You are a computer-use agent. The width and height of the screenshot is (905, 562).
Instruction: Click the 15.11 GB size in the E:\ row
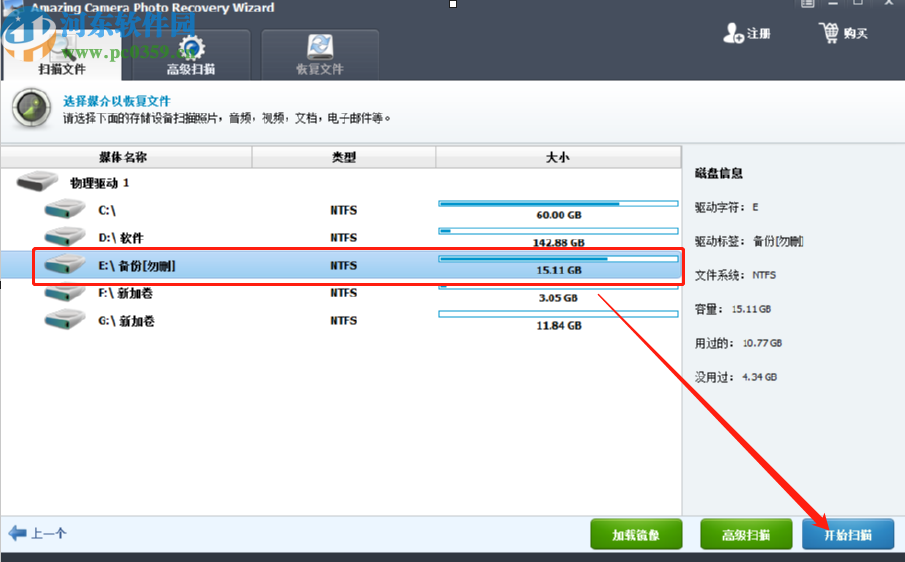pos(559,270)
